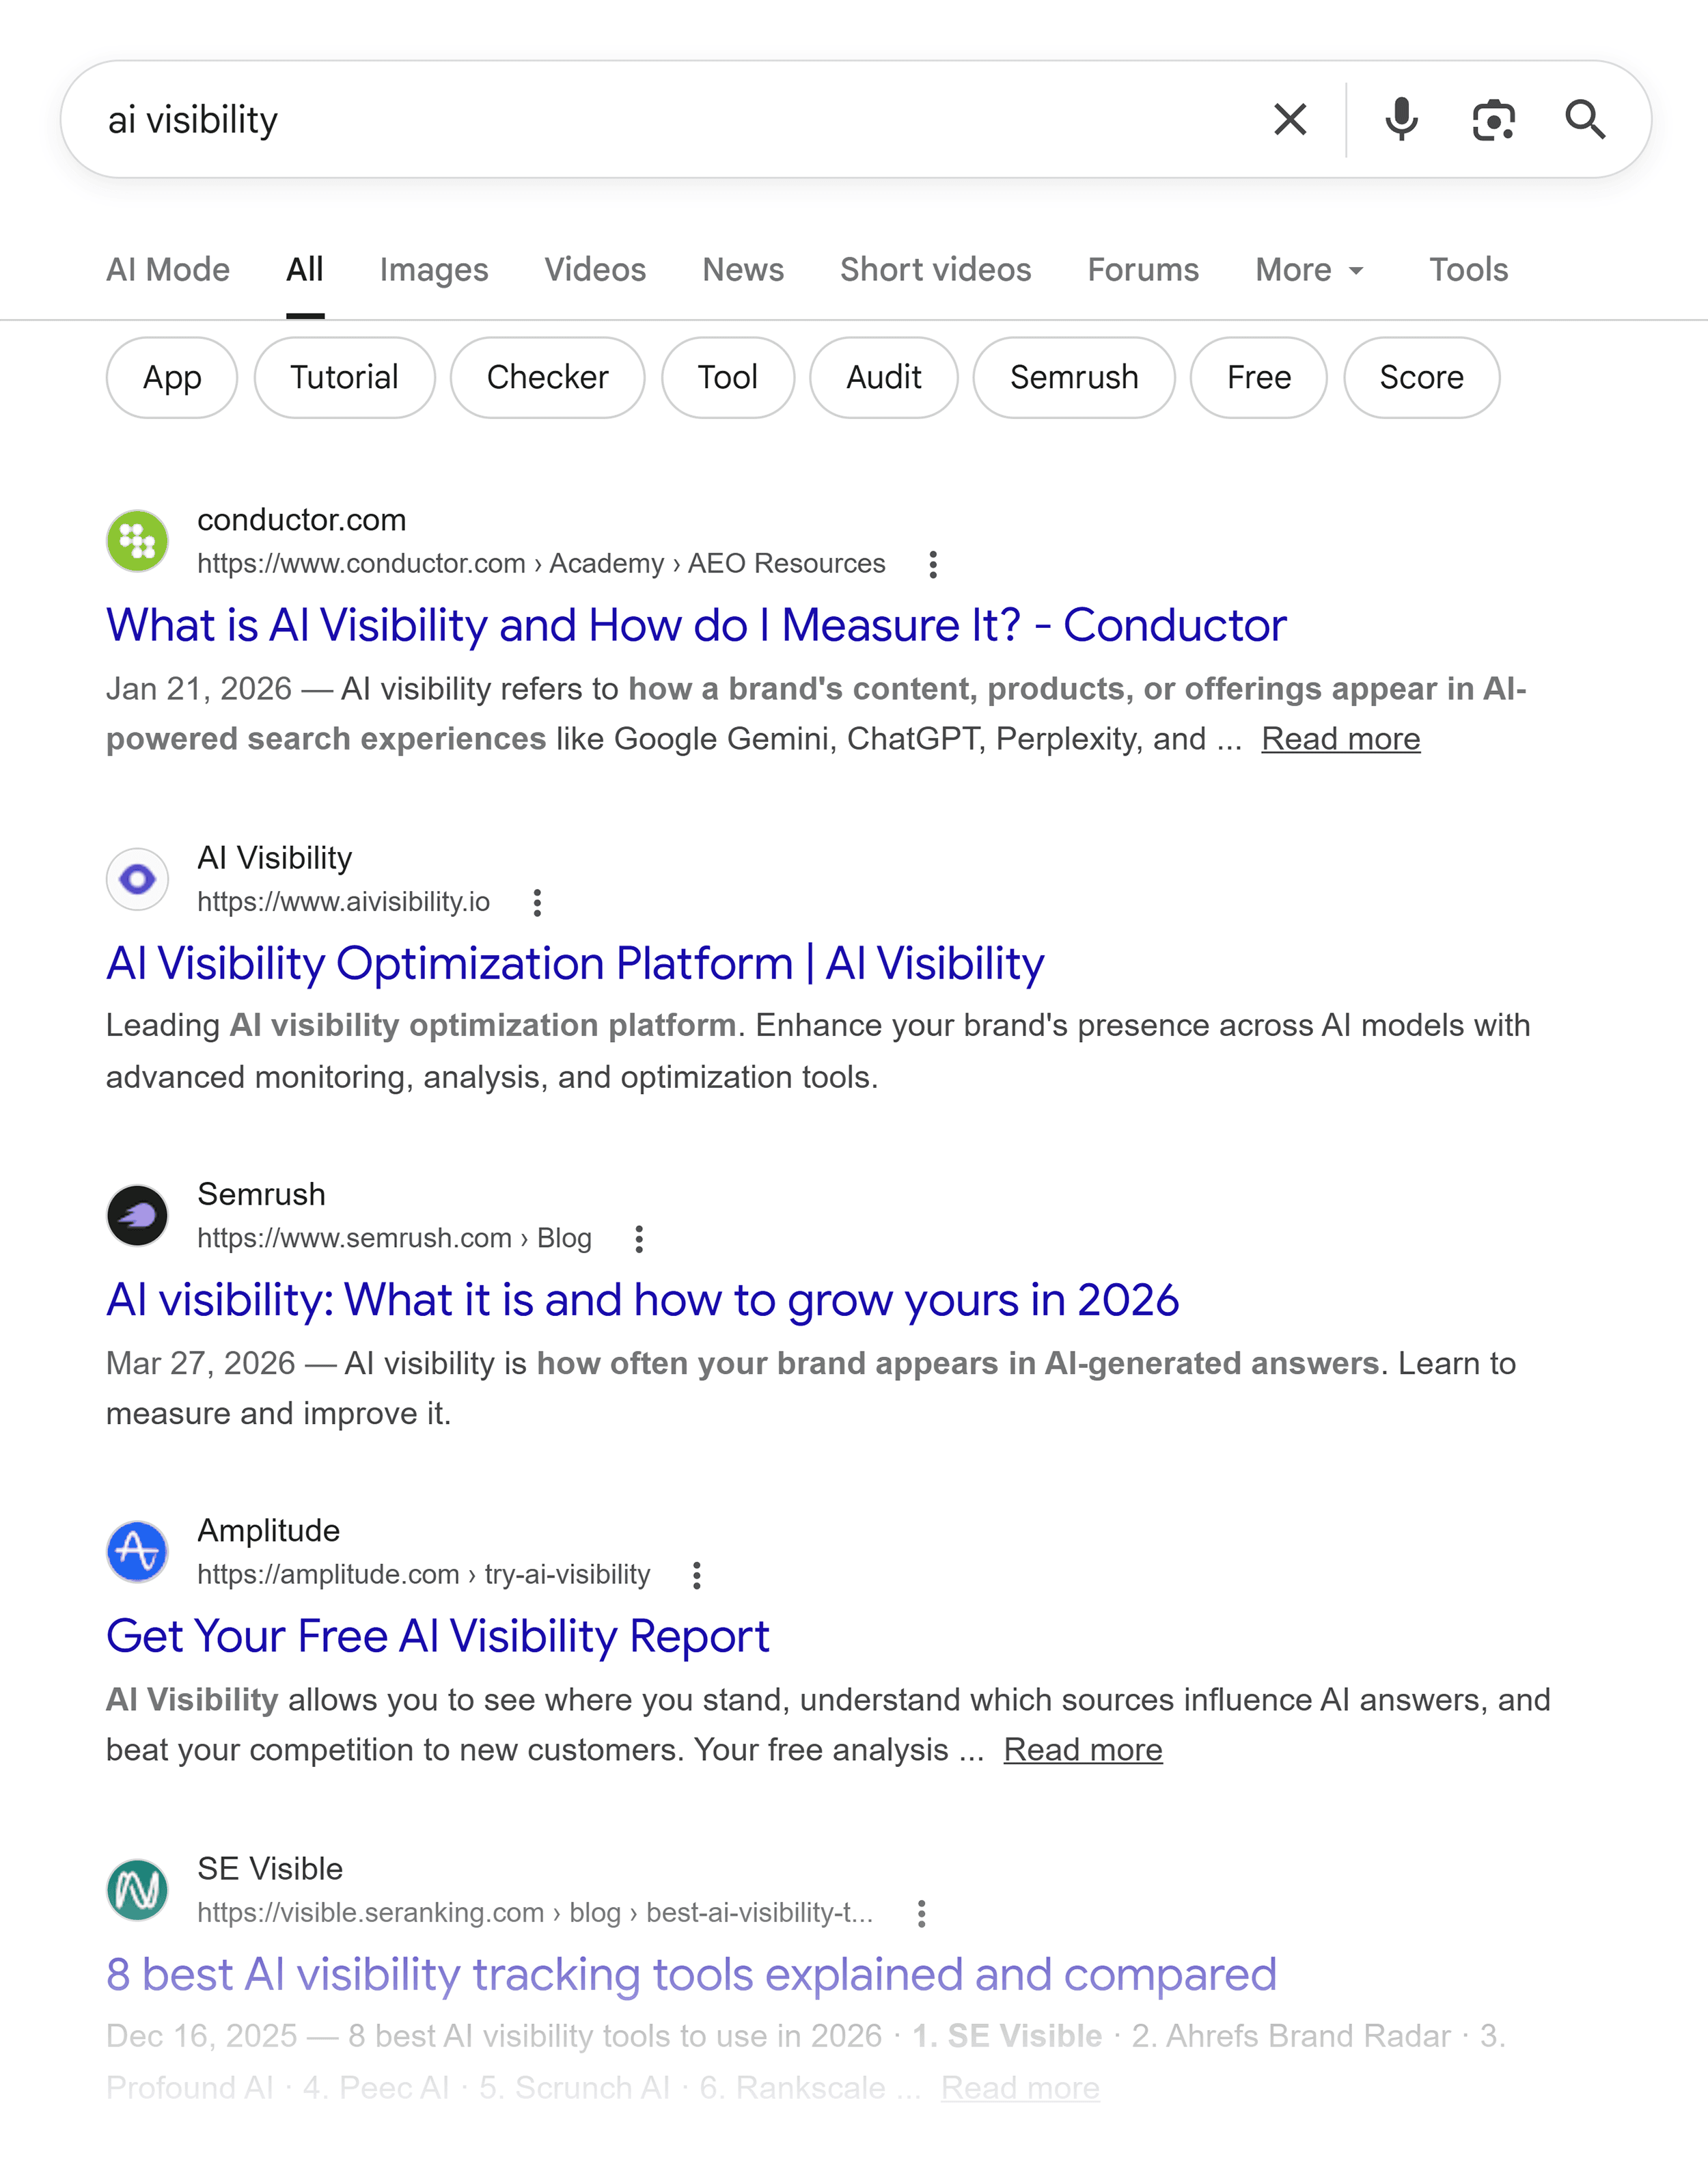This screenshot has height=2166, width=1708.
Task: Click inside the search input field
Action: point(600,119)
